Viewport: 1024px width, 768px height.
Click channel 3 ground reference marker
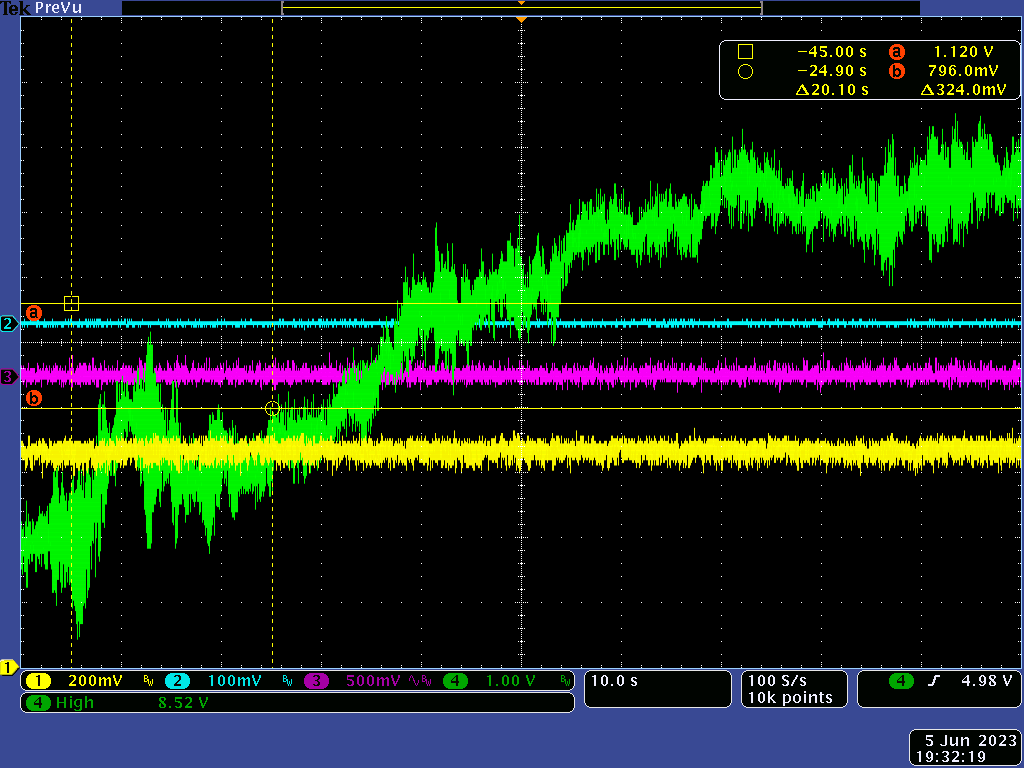pos(8,377)
